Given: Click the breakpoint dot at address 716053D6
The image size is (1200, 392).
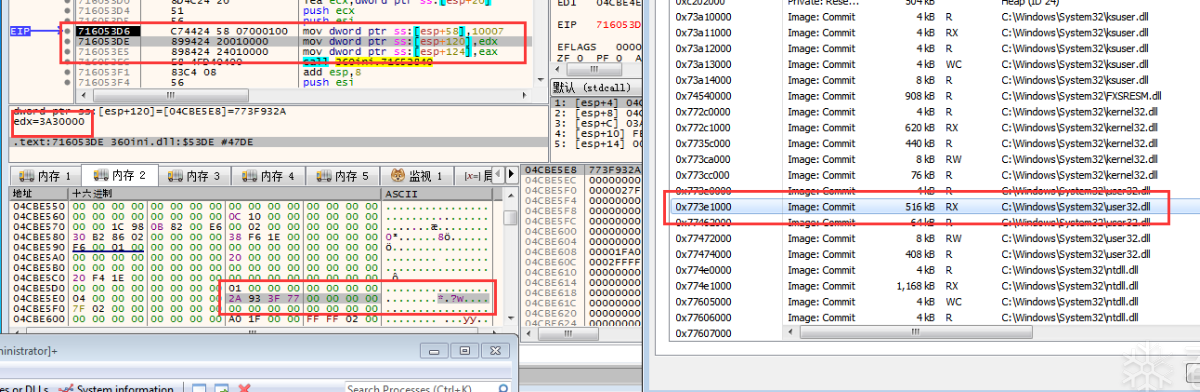Looking at the screenshot, I should pyautogui.click(x=67, y=32).
